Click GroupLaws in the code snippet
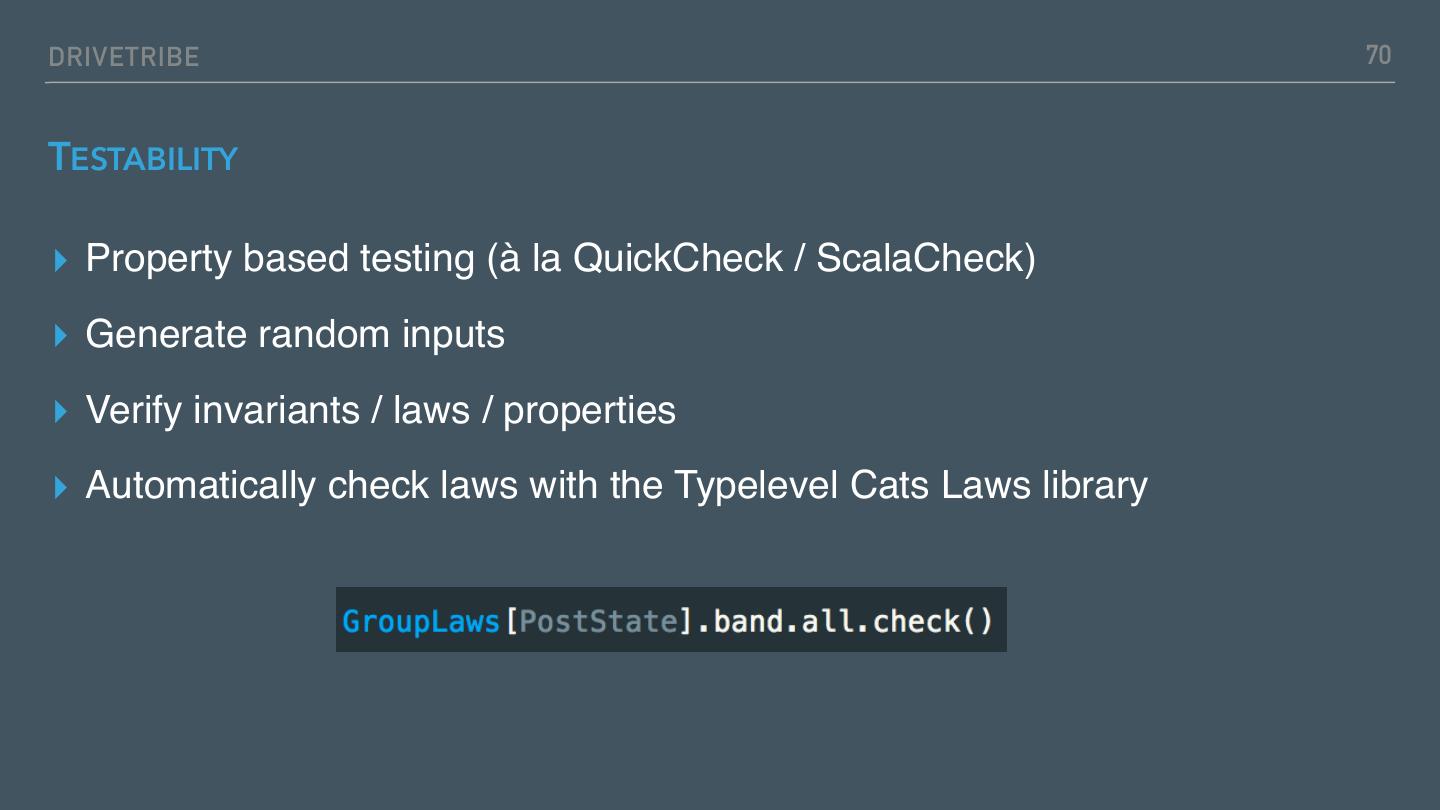The height and width of the screenshot is (810, 1440). (x=421, y=621)
